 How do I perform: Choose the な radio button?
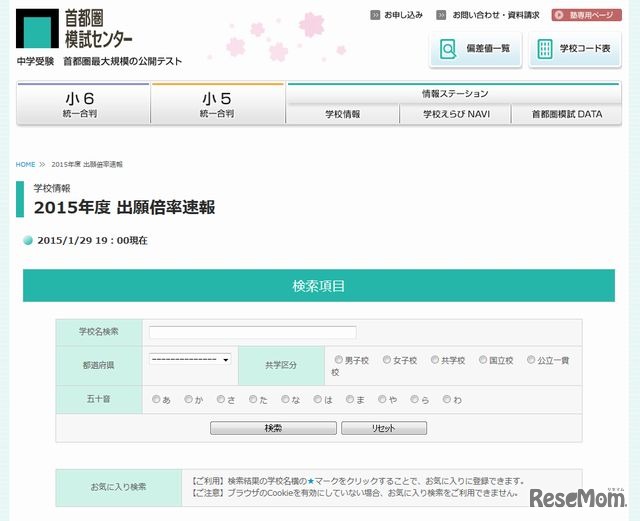(x=285, y=399)
